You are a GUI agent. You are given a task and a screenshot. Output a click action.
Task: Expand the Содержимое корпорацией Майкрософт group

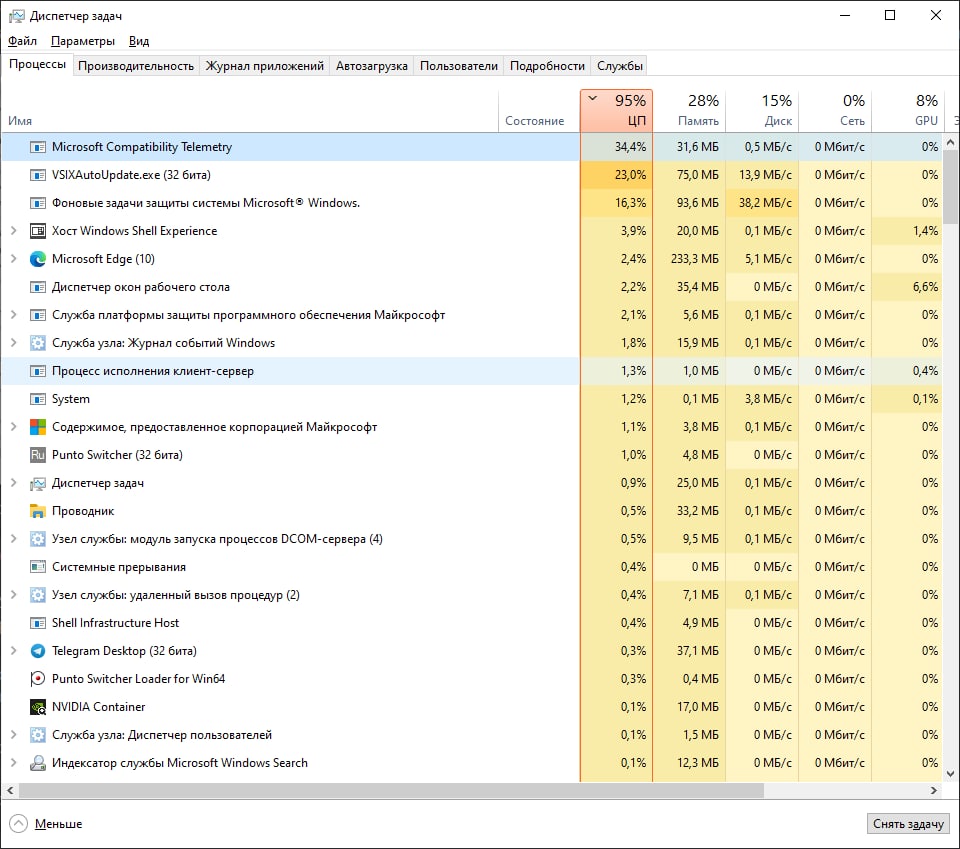13,427
